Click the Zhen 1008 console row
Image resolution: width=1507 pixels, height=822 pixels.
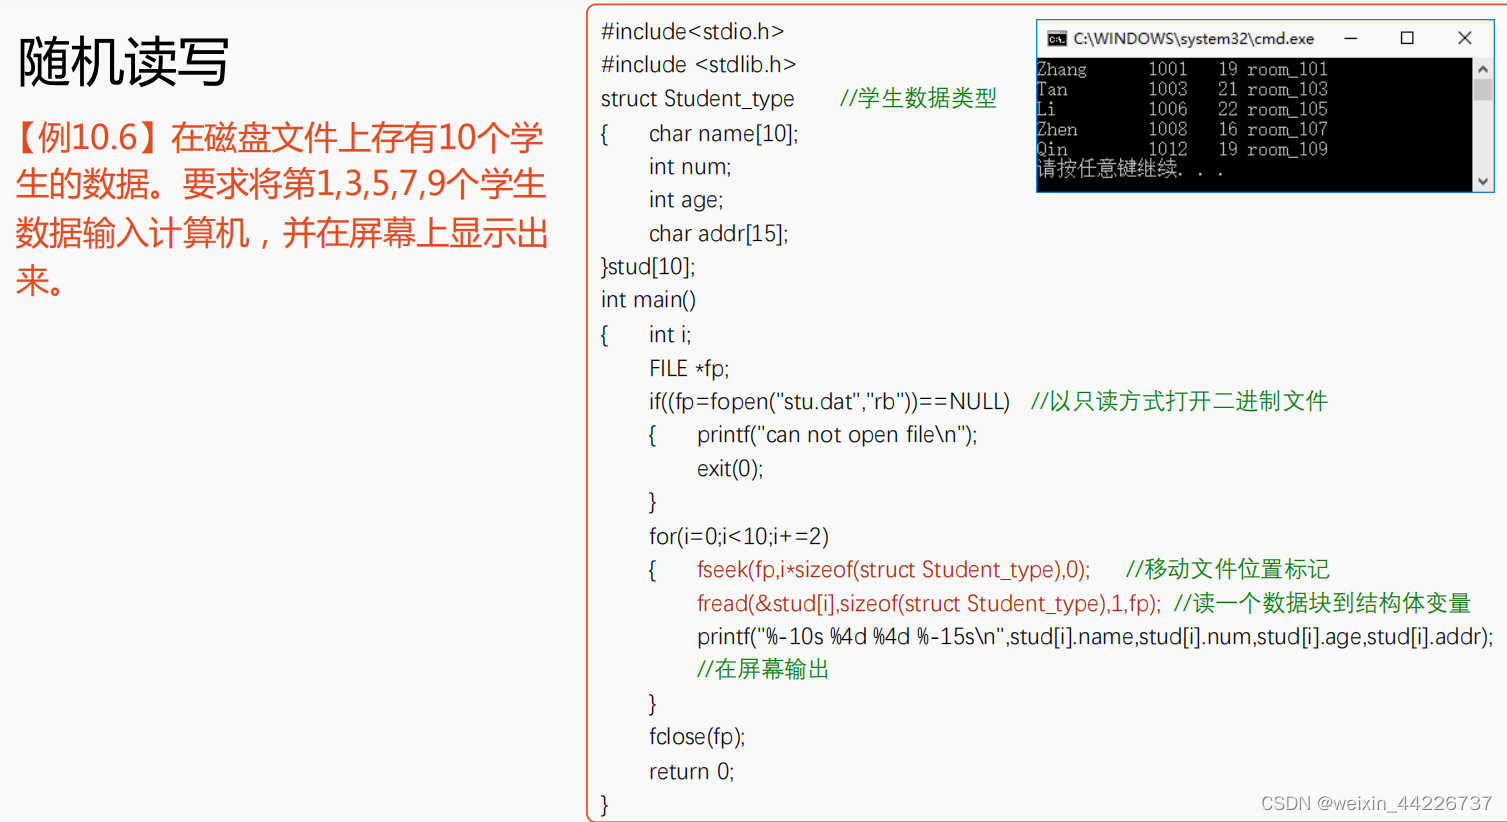point(1182,129)
